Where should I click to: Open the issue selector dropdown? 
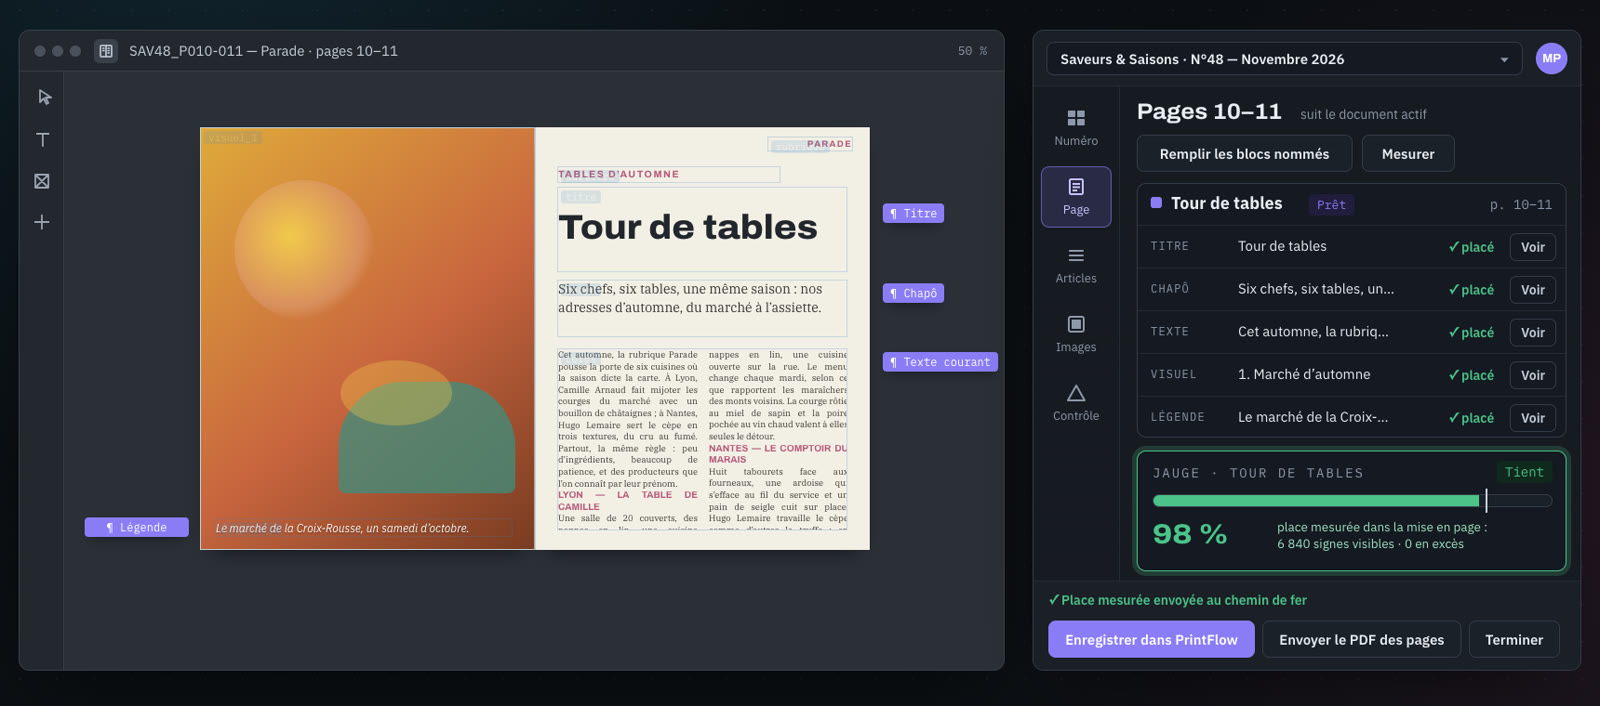pos(1284,59)
